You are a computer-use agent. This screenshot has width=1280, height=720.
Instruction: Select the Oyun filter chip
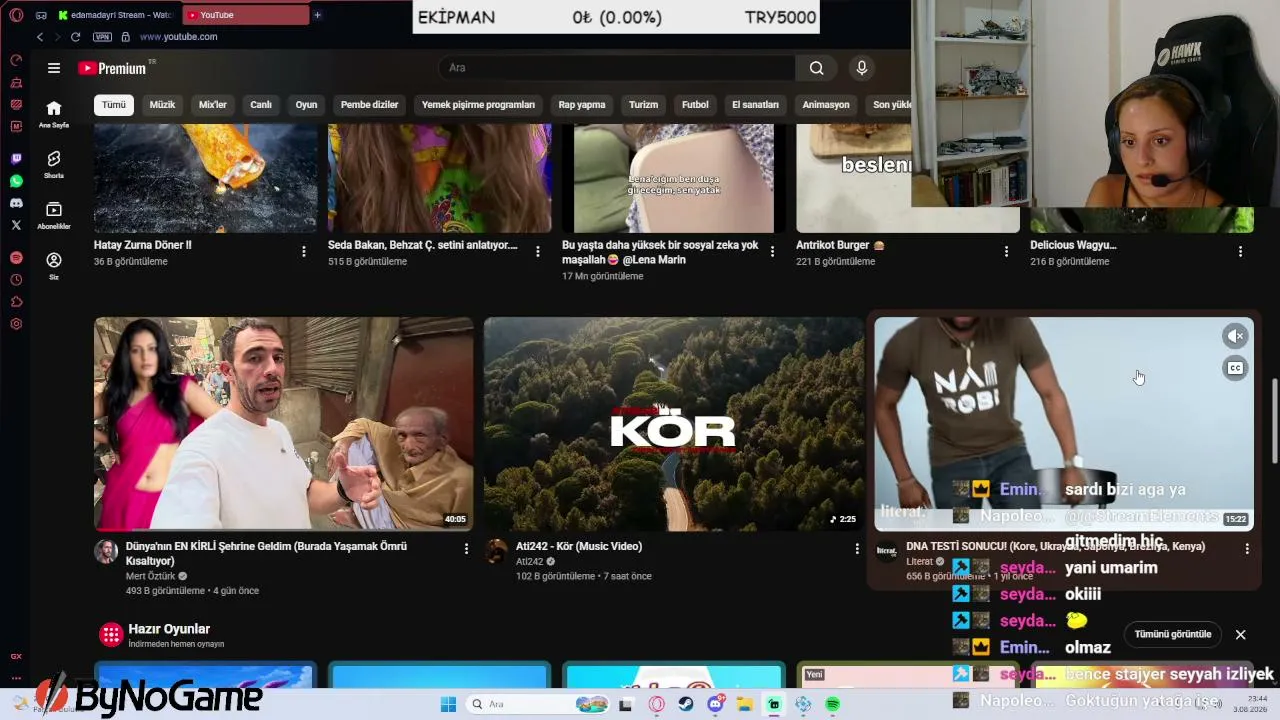coord(306,105)
